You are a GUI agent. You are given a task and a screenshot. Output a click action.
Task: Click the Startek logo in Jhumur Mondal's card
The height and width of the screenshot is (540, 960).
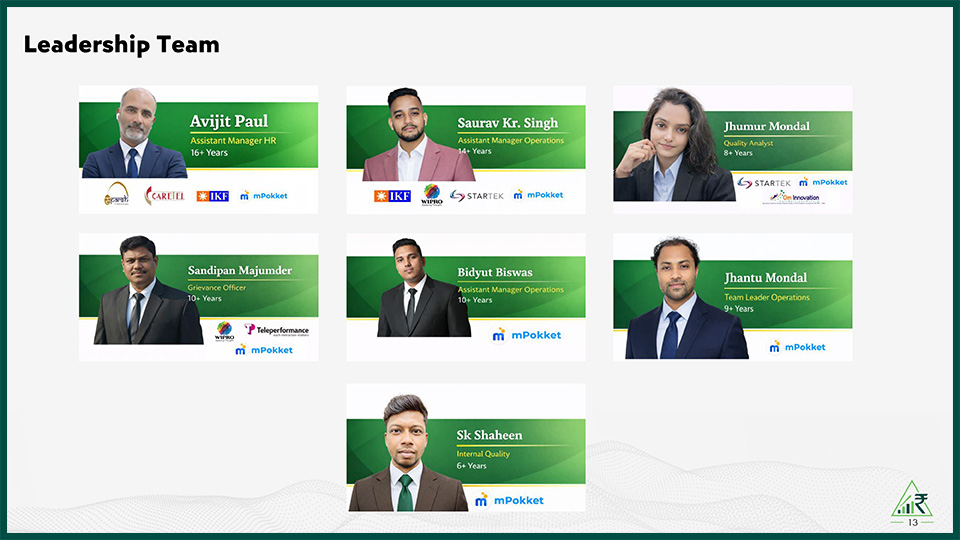tap(763, 182)
